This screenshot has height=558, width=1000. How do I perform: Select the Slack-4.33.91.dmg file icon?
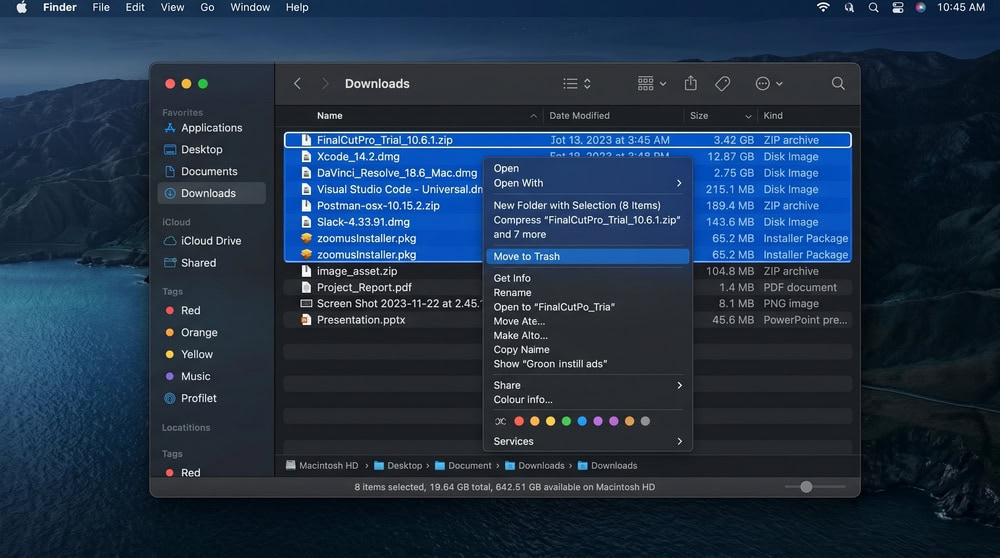[x=306, y=222]
